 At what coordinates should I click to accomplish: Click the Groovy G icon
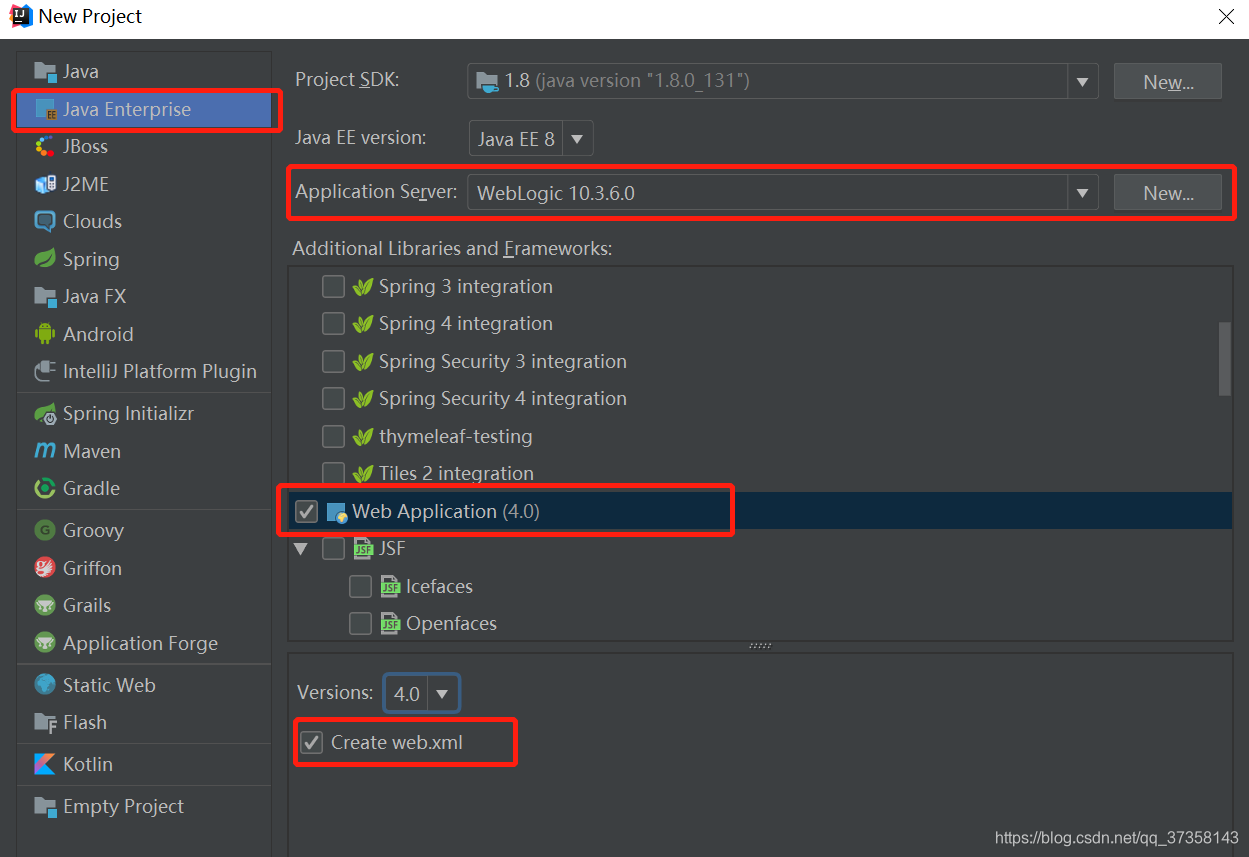pos(45,530)
